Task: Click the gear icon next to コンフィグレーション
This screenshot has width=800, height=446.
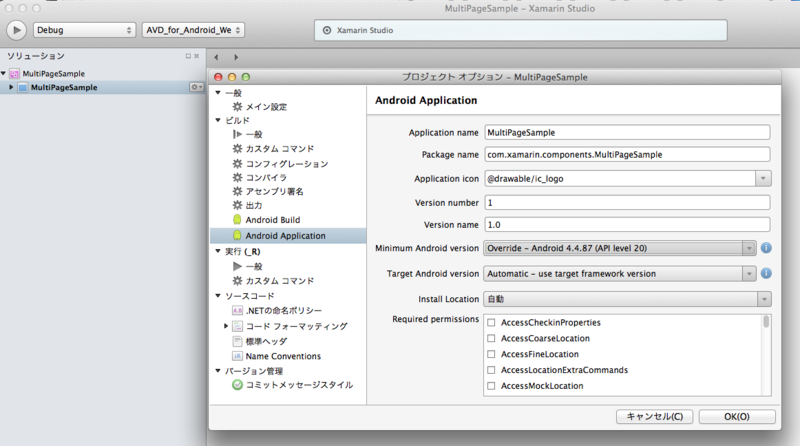Action: click(x=237, y=164)
